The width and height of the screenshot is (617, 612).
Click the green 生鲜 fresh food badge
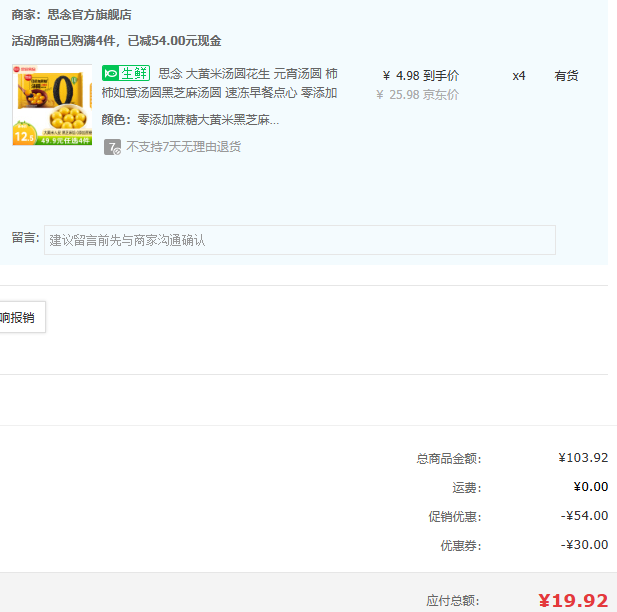tap(126, 73)
